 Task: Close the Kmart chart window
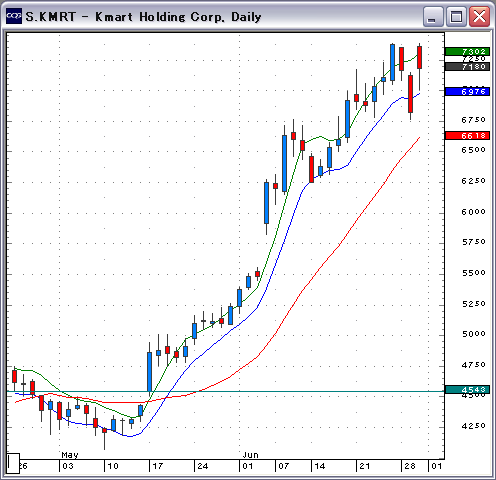coord(479,16)
